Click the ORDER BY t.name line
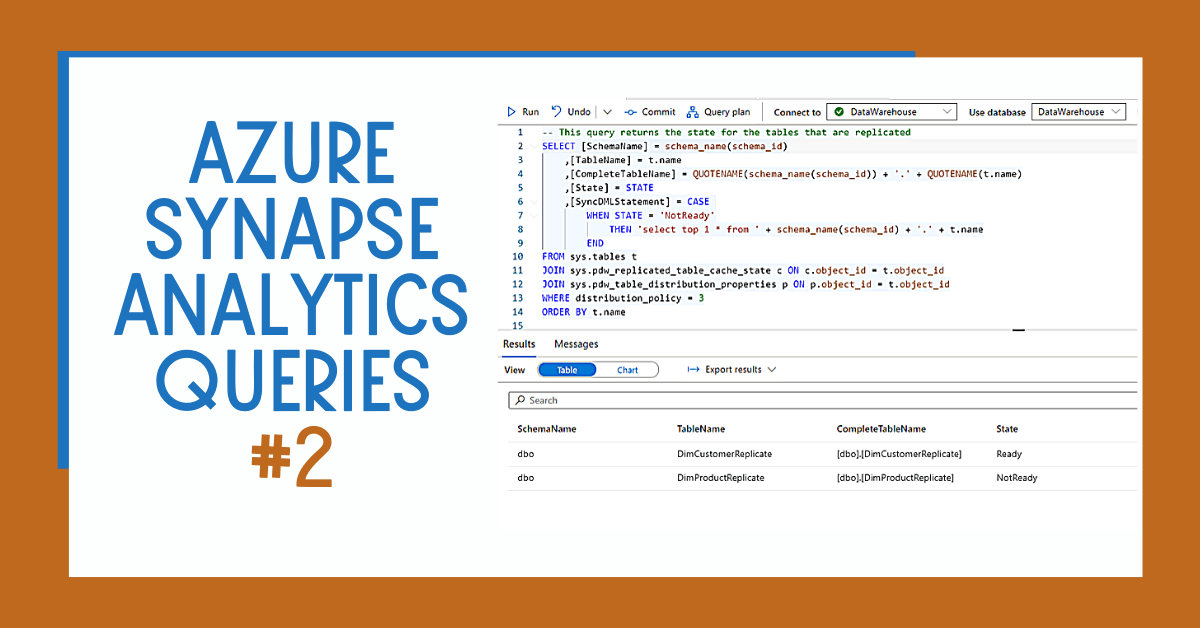 click(583, 312)
